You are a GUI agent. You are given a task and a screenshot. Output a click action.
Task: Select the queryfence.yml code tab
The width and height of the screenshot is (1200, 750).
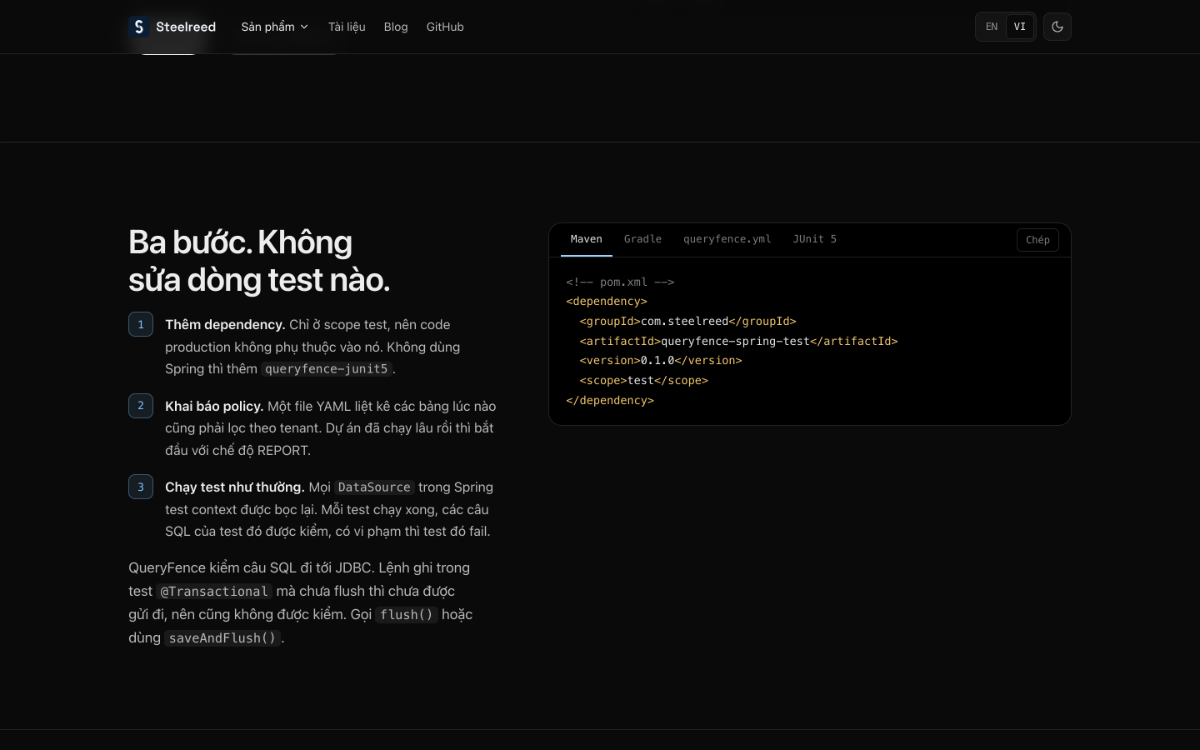(x=727, y=240)
